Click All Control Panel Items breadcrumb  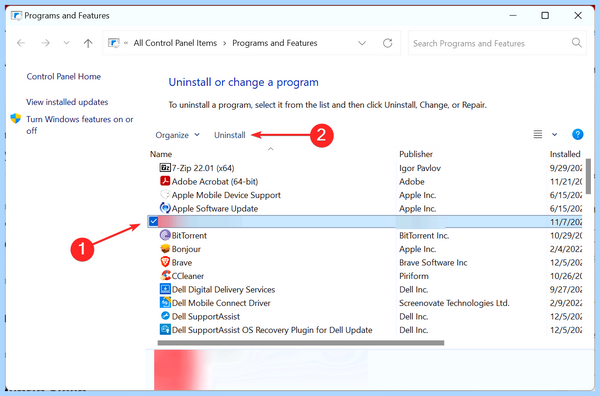[175, 43]
